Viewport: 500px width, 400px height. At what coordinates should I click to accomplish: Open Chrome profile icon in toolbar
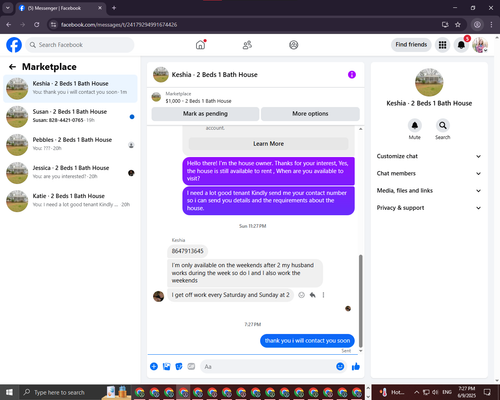coord(477,25)
